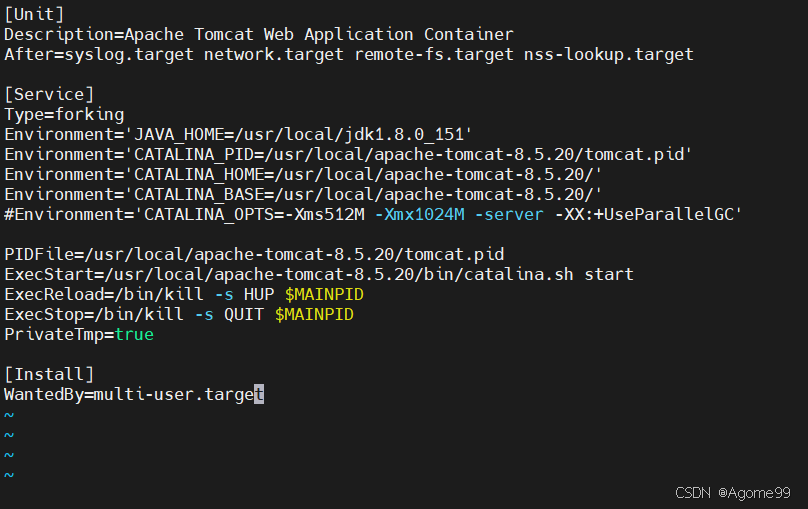Viewport: 808px width, 509px height.
Task: Click the JAVA_HOME environment line
Action: (238, 134)
